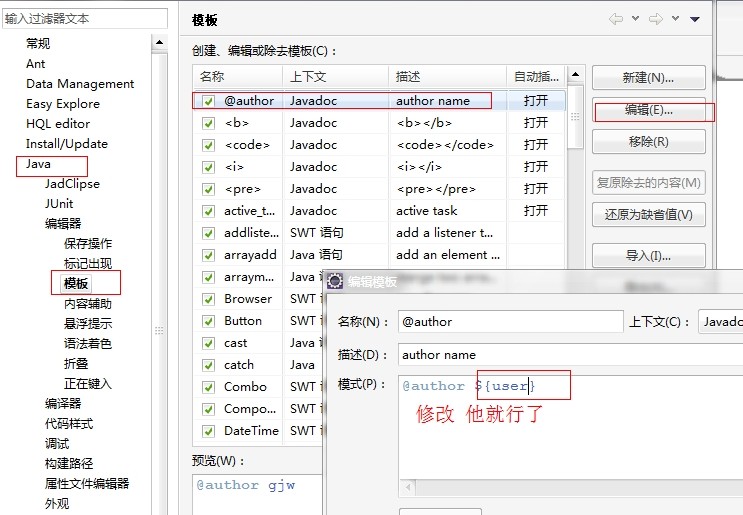This screenshot has height=515, width=743.
Task: Select the Java node in preferences tree
Action: 39,164
